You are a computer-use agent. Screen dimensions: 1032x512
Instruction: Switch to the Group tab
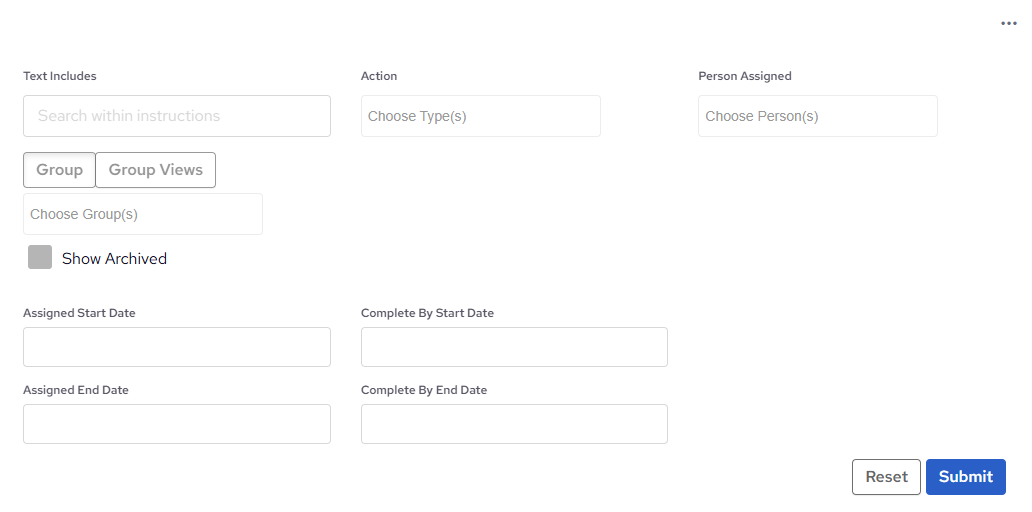click(x=59, y=170)
